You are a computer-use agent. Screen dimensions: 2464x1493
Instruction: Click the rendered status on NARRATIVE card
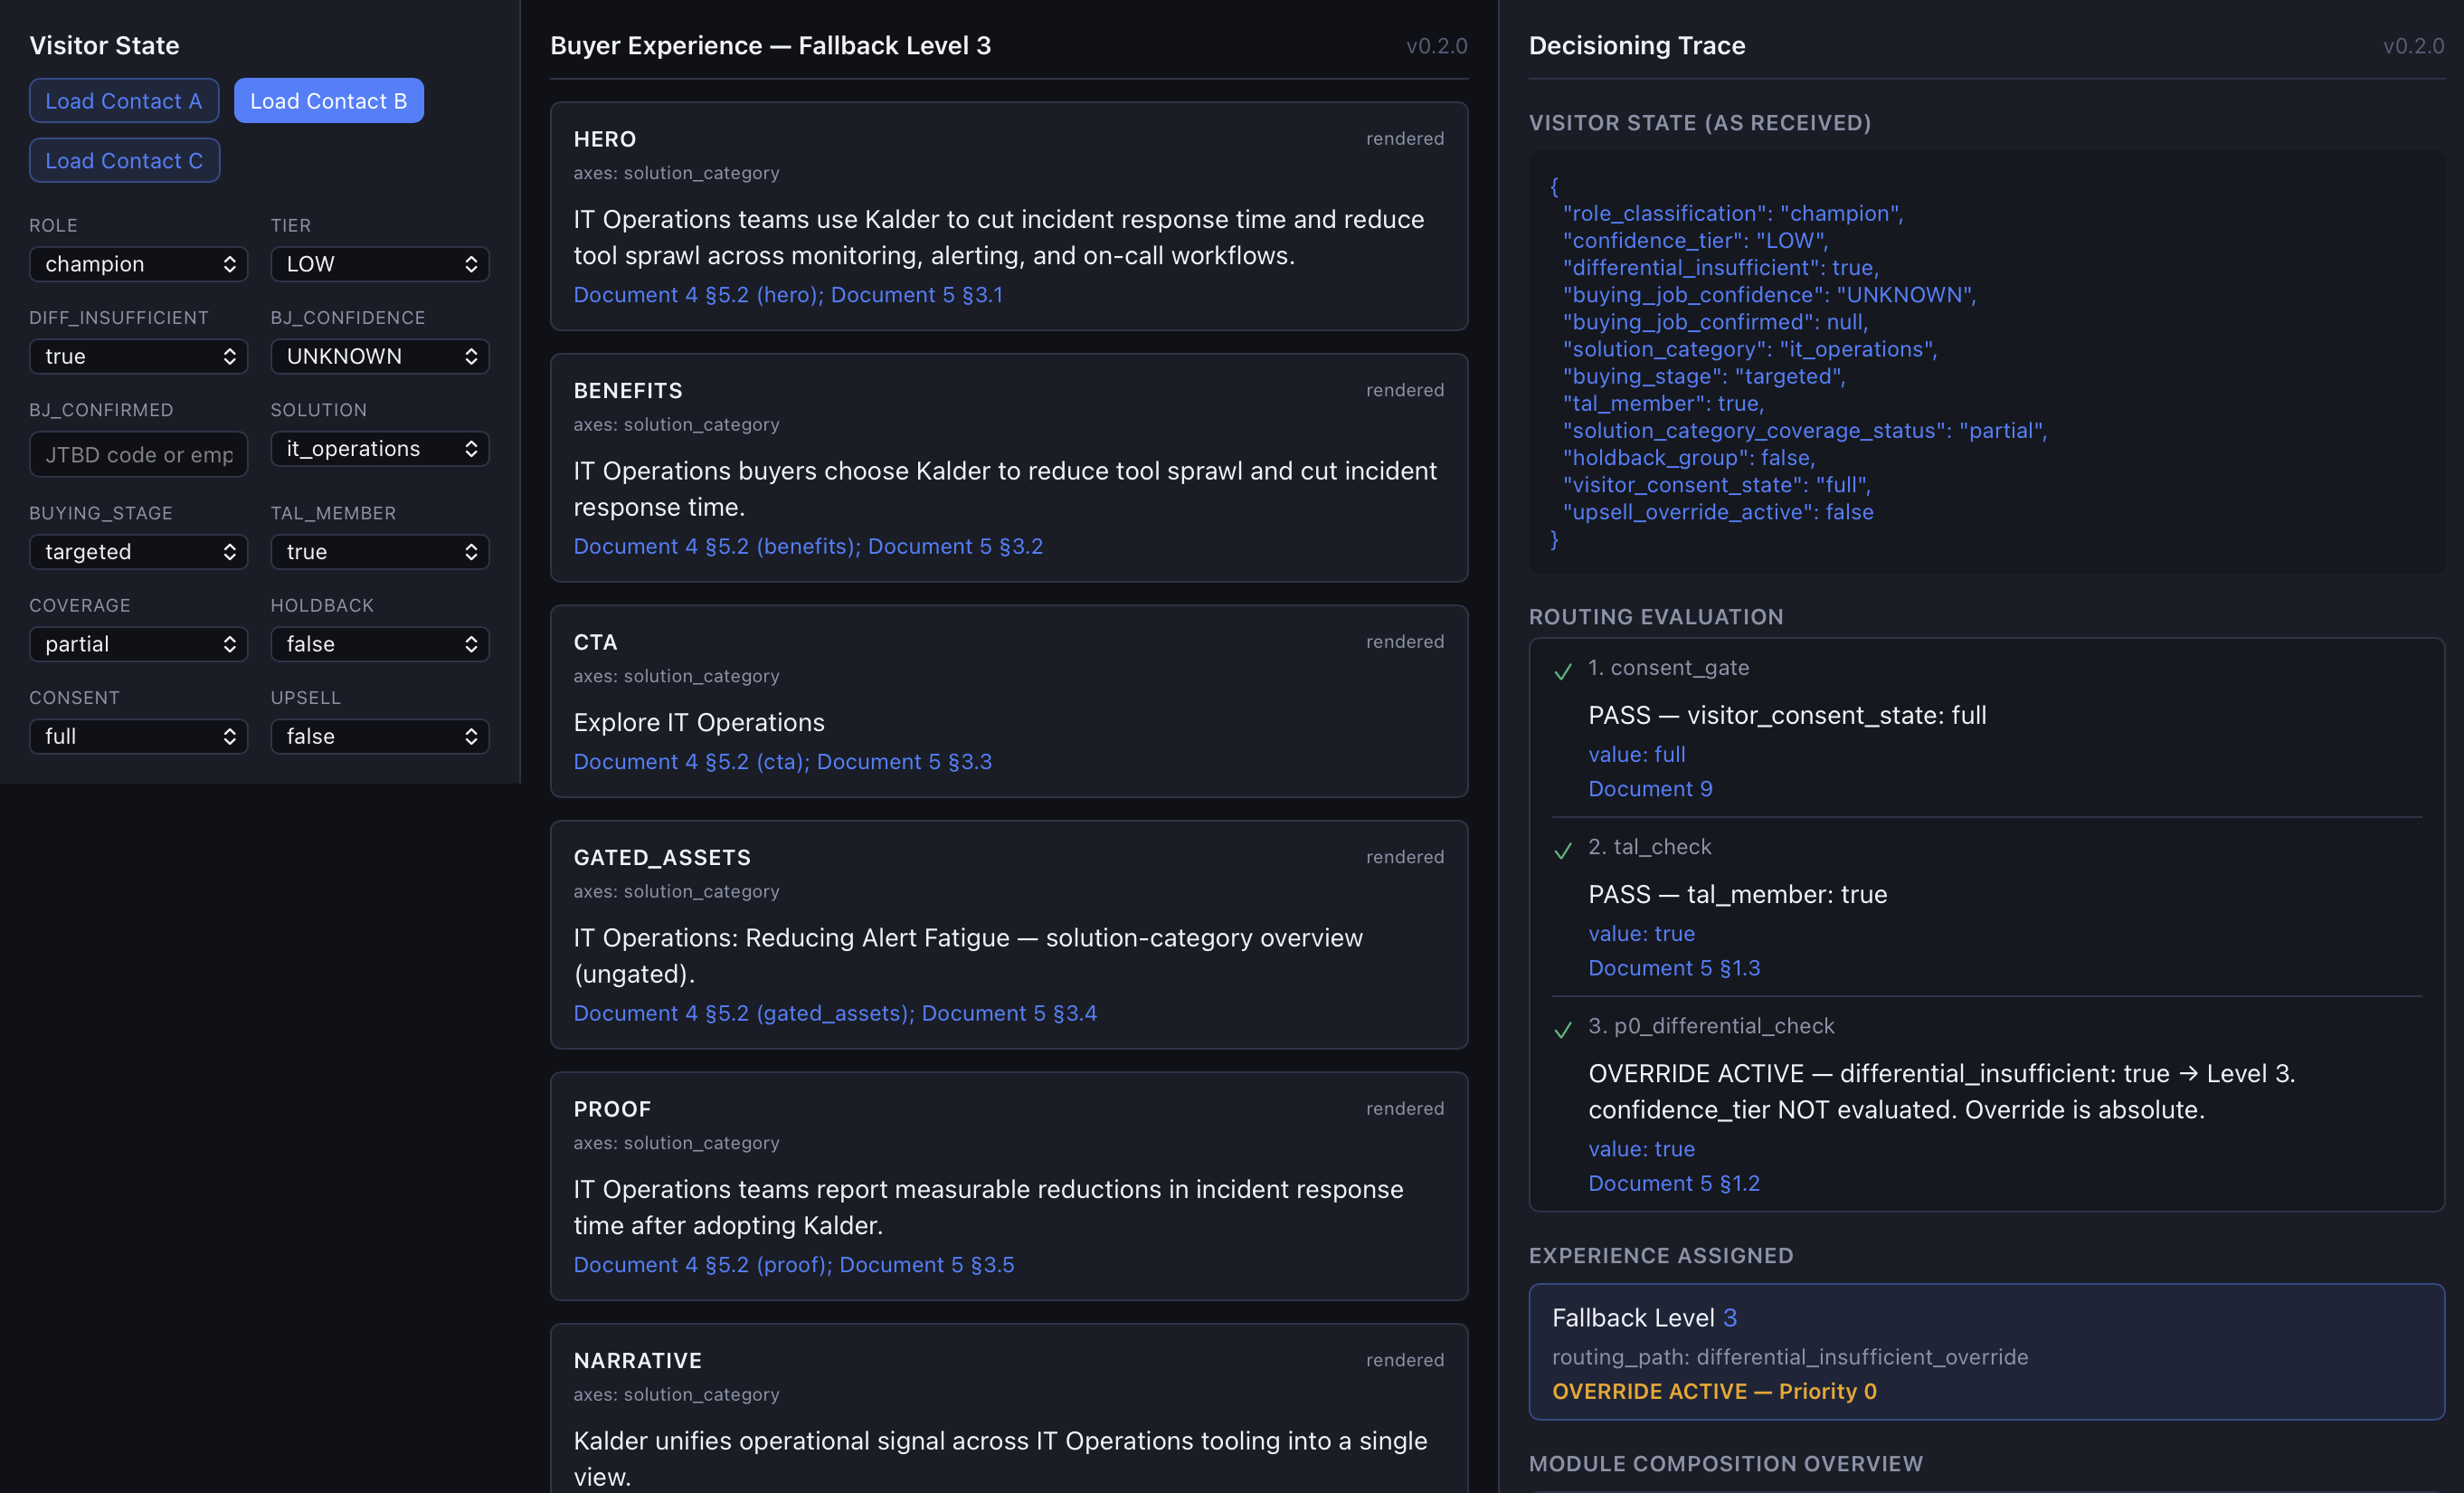pos(1405,1360)
